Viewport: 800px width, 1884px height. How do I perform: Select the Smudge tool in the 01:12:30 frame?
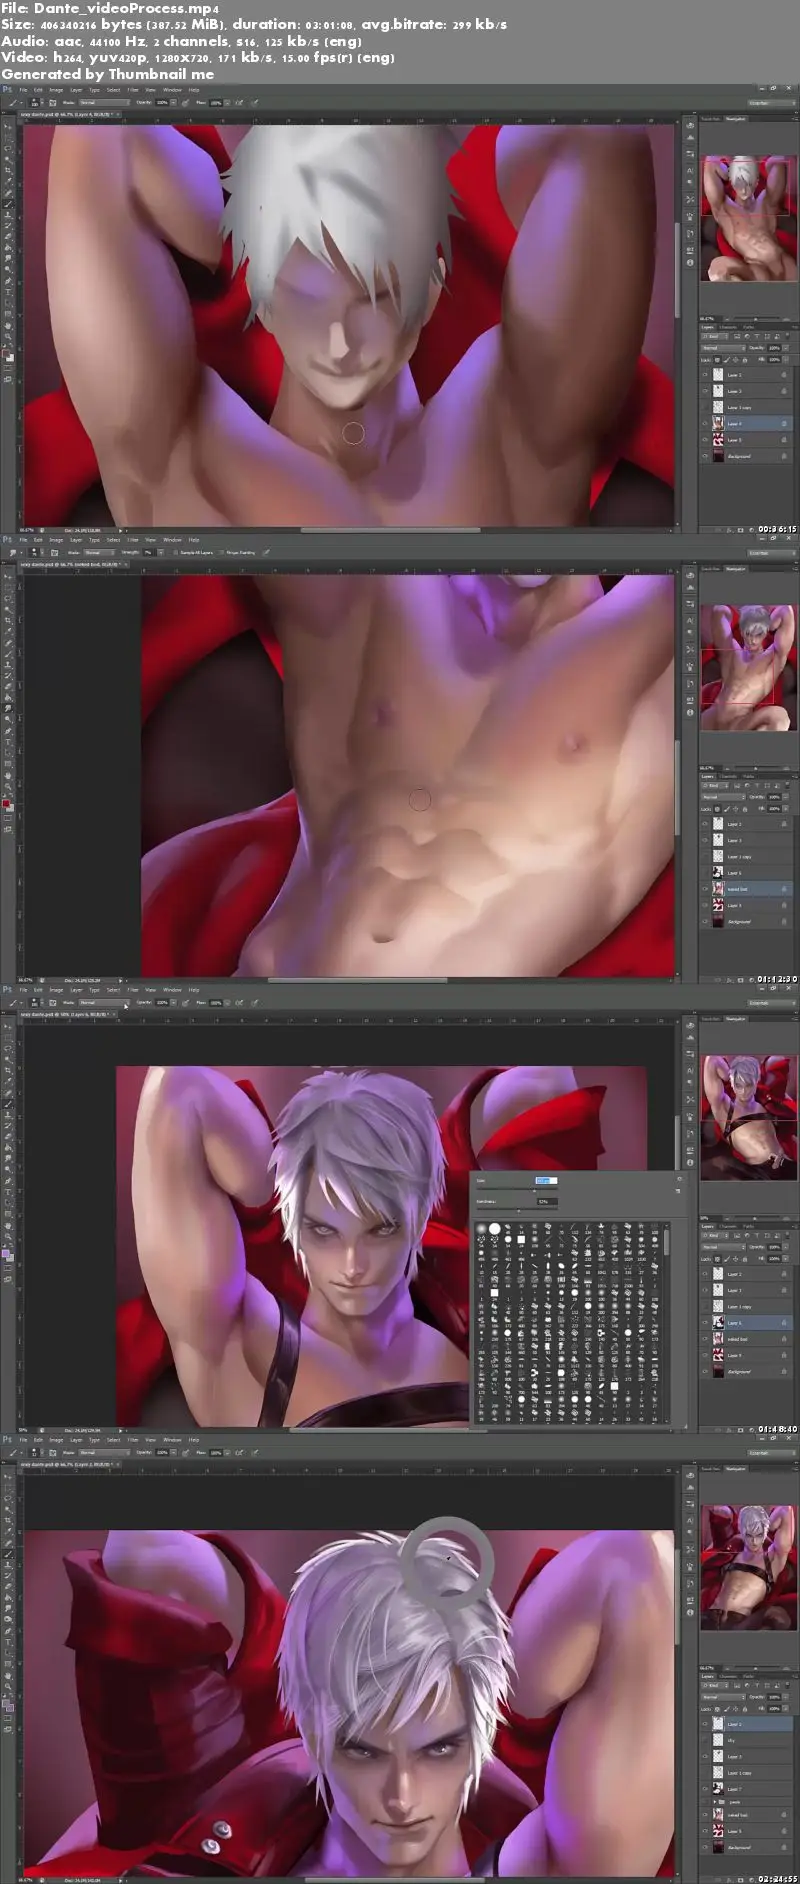(8, 707)
